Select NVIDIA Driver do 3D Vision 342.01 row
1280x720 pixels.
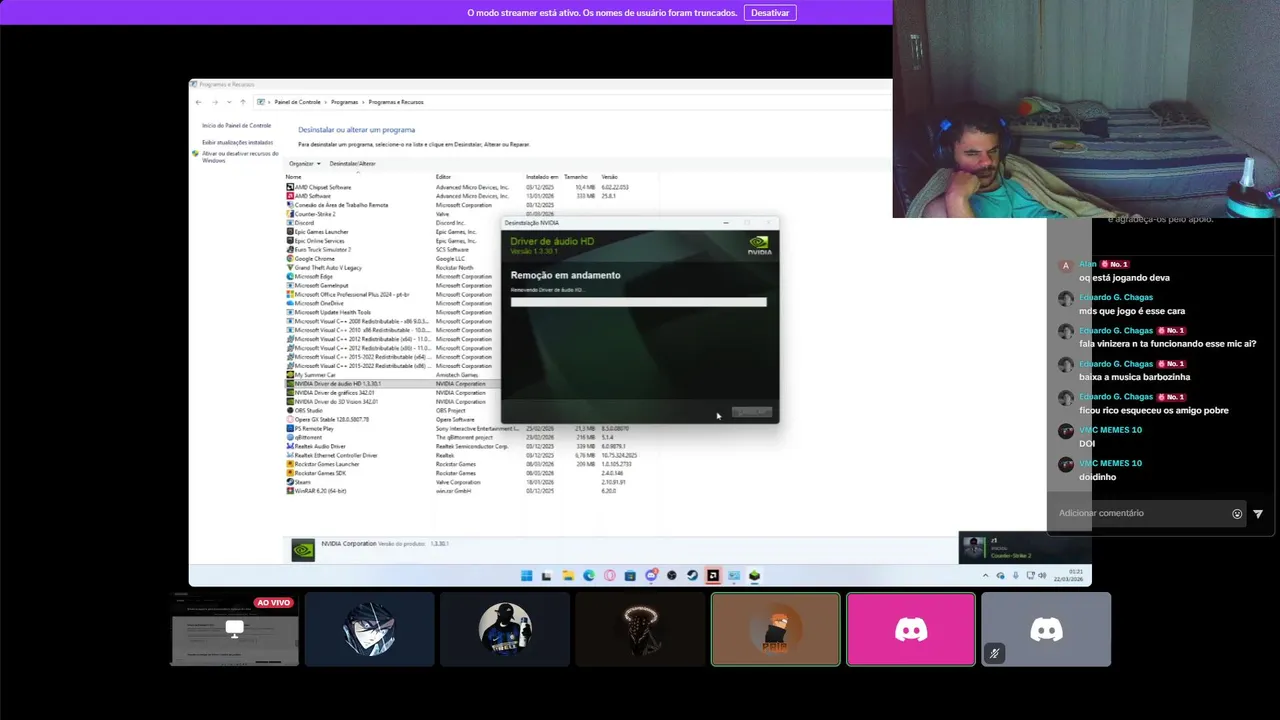click(x=392, y=402)
